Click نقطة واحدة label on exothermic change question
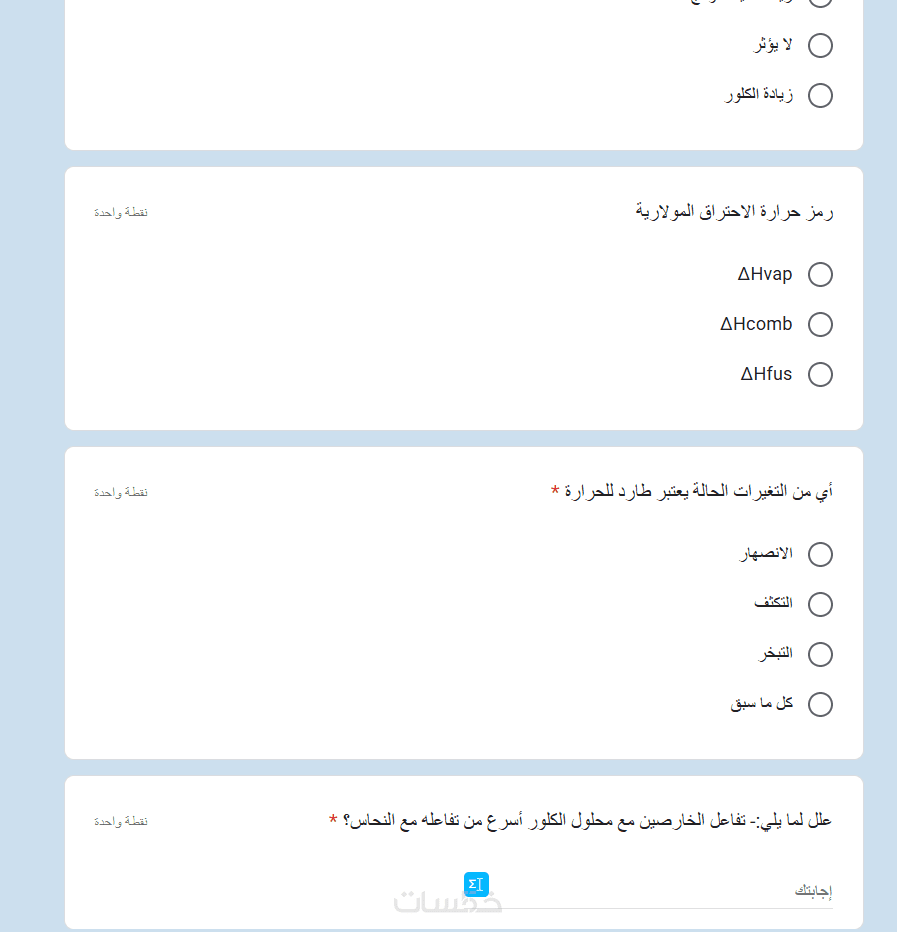This screenshot has height=932, width=897. (121, 492)
